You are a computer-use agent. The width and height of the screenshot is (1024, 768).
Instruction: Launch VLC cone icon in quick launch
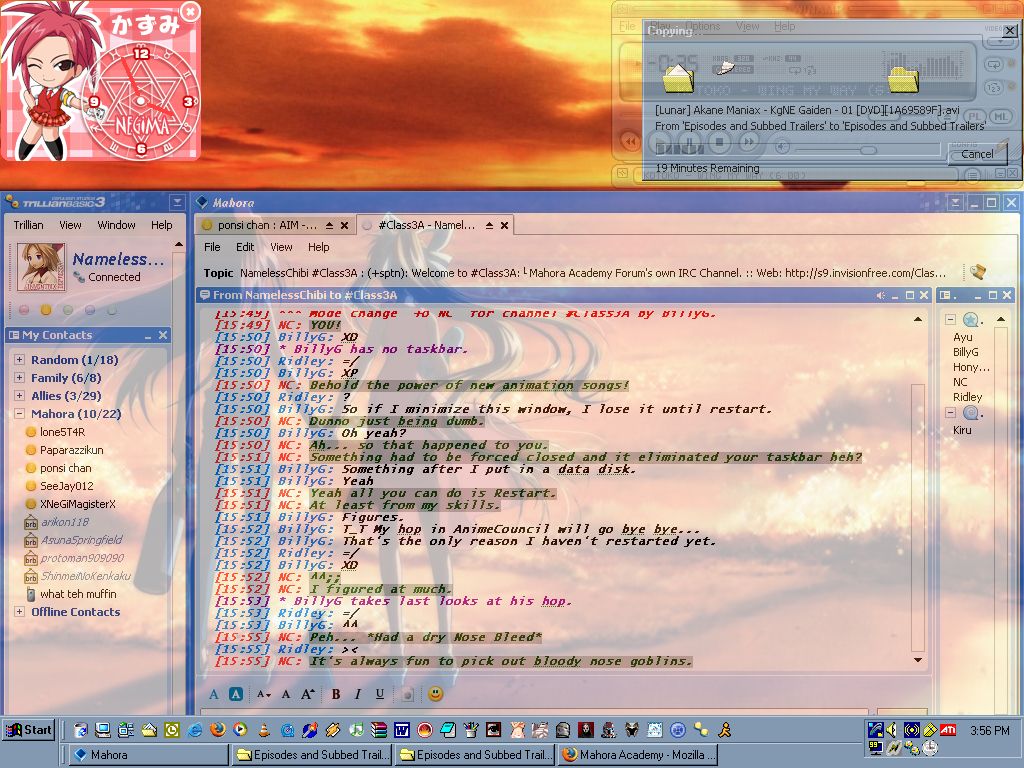pos(264,729)
